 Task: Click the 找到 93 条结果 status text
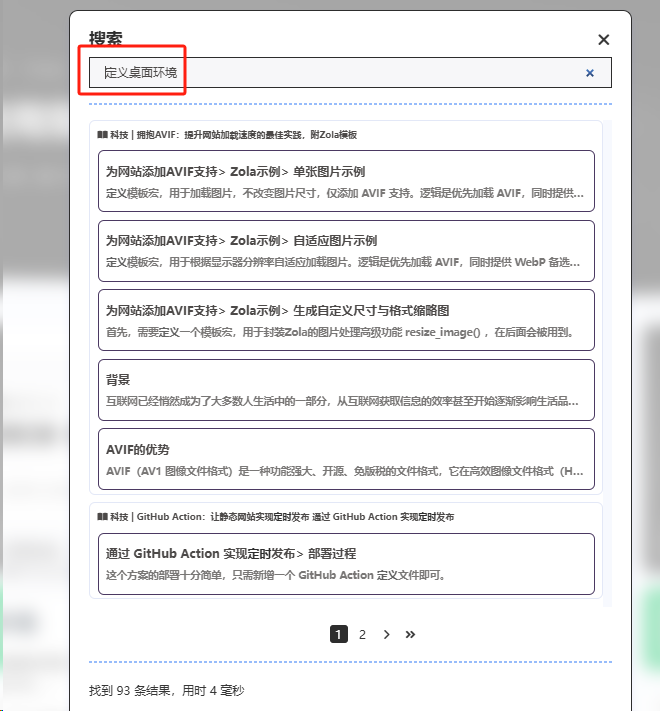tap(166, 690)
